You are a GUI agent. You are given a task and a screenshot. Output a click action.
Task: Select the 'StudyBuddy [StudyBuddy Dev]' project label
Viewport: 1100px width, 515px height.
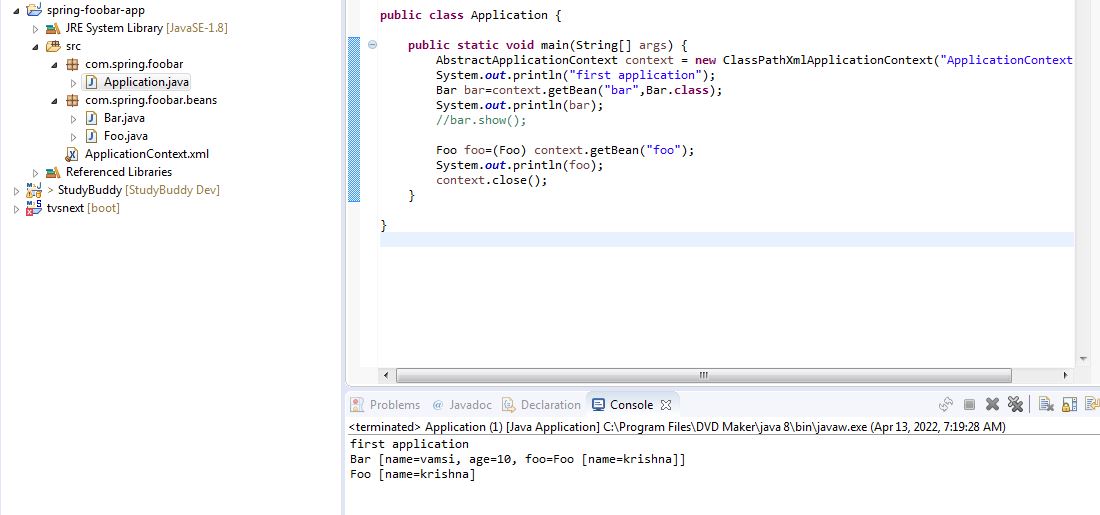139,190
